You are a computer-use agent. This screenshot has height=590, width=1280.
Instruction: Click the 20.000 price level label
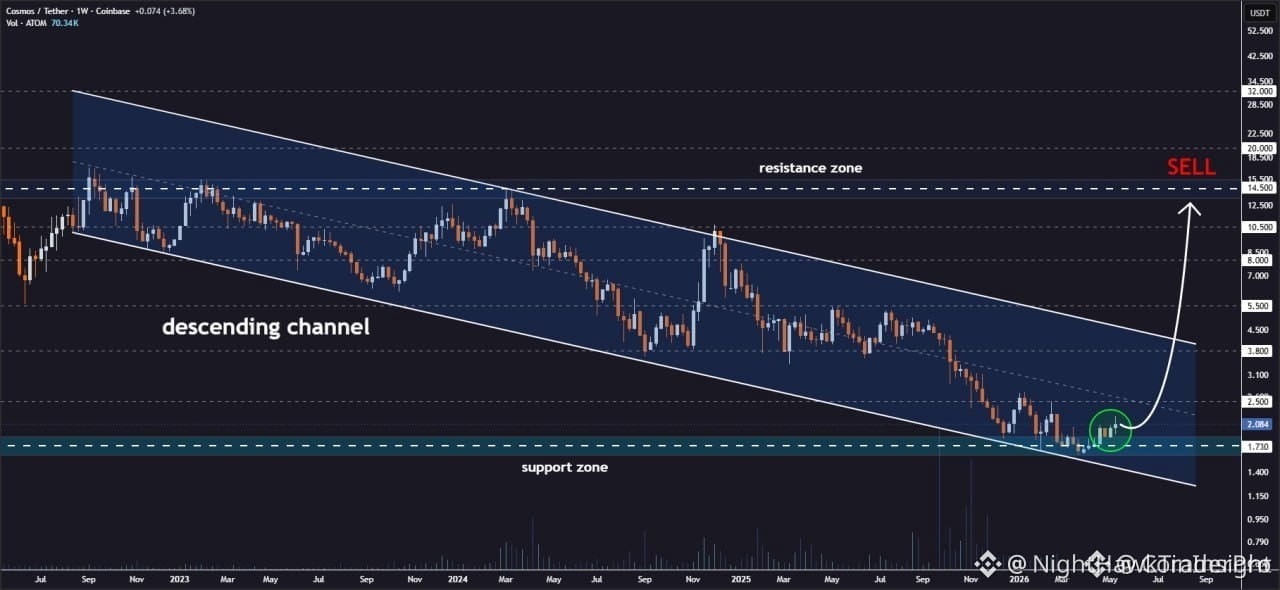pos(1258,148)
